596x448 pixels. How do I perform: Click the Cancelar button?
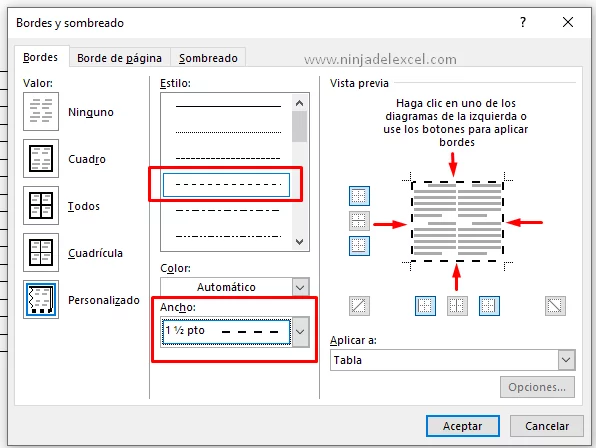(x=547, y=426)
